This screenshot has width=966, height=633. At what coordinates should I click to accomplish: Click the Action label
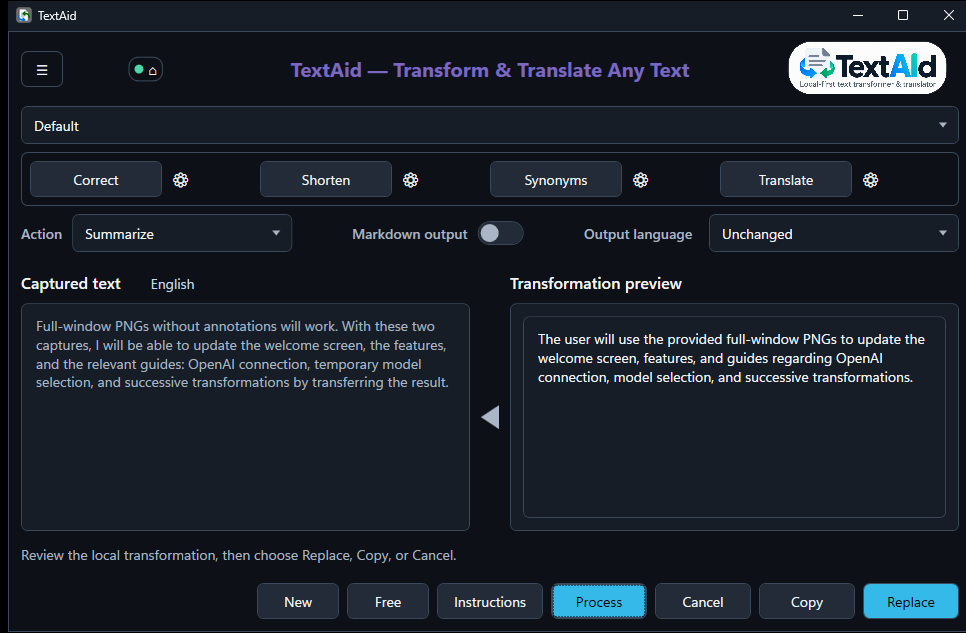(41, 234)
